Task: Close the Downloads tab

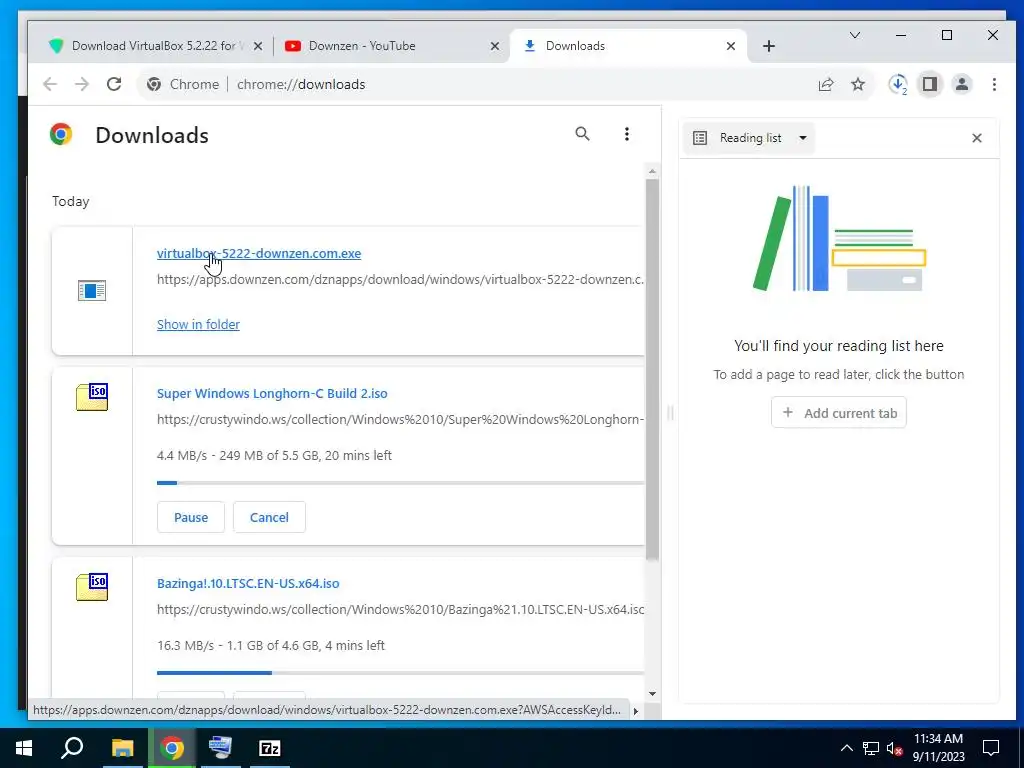Action: click(x=731, y=46)
